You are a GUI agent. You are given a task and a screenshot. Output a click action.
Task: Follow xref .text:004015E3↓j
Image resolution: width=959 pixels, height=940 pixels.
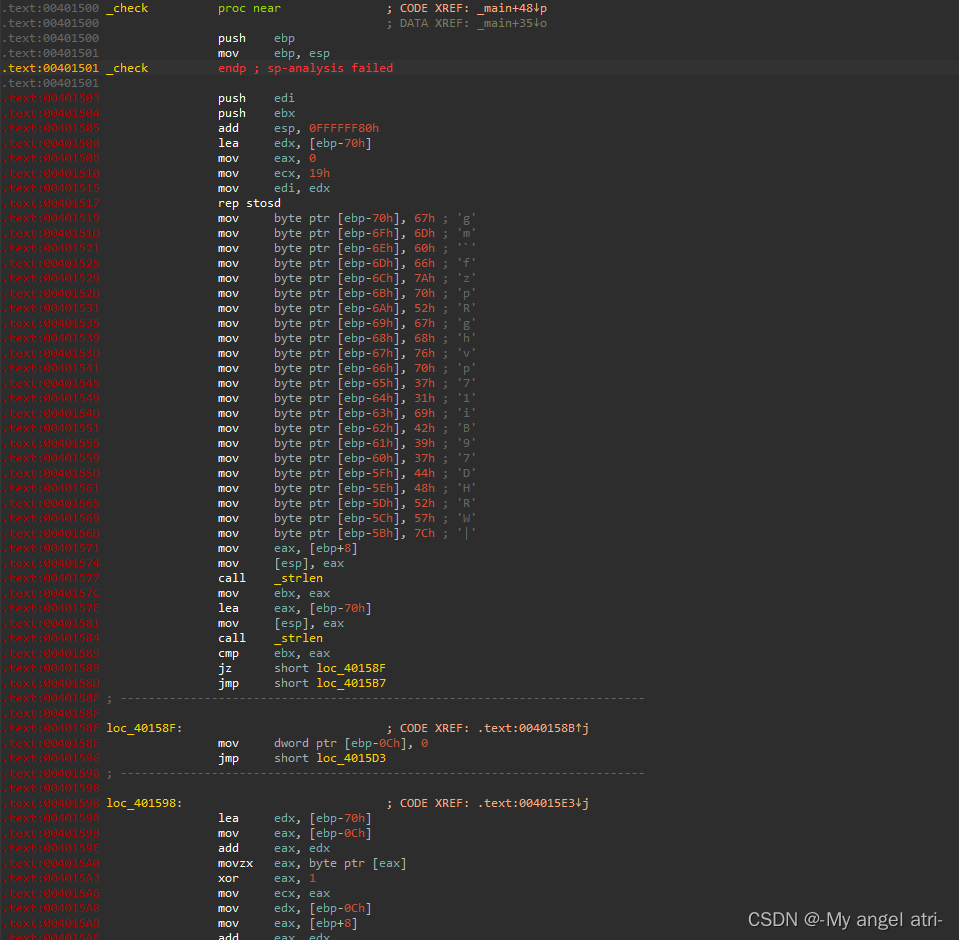533,803
